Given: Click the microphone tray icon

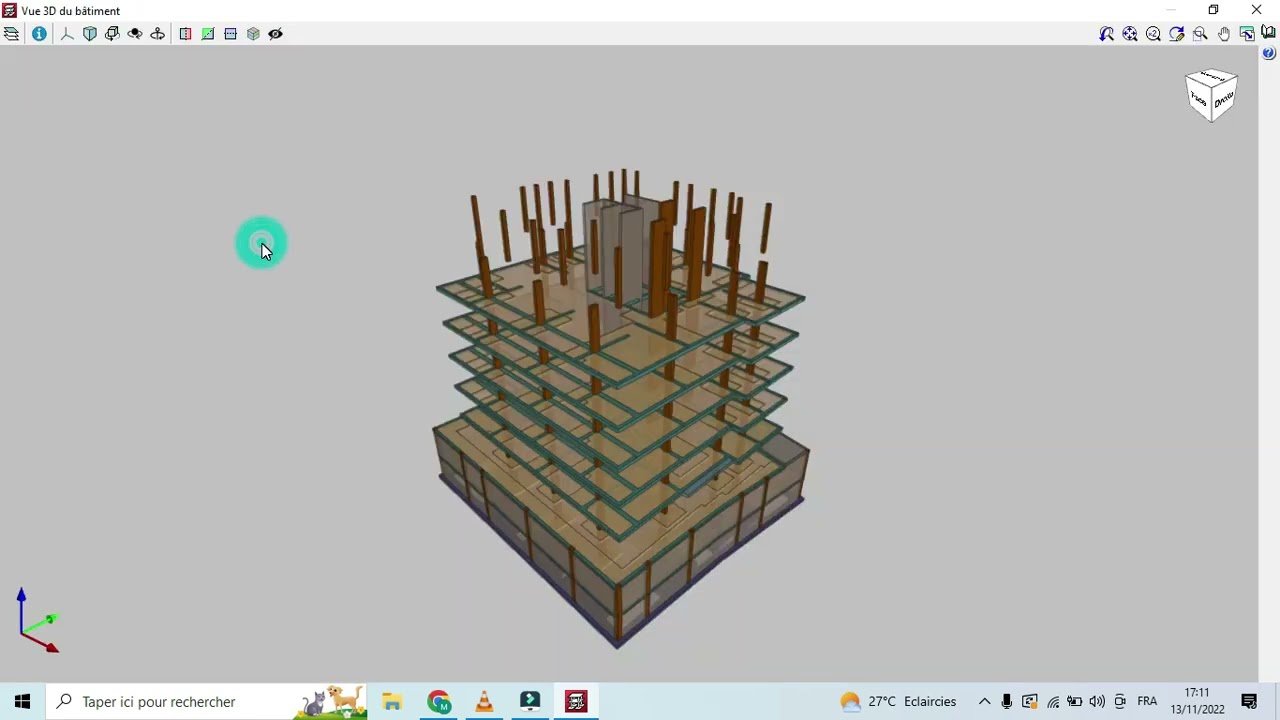Looking at the screenshot, I should (1007, 701).
